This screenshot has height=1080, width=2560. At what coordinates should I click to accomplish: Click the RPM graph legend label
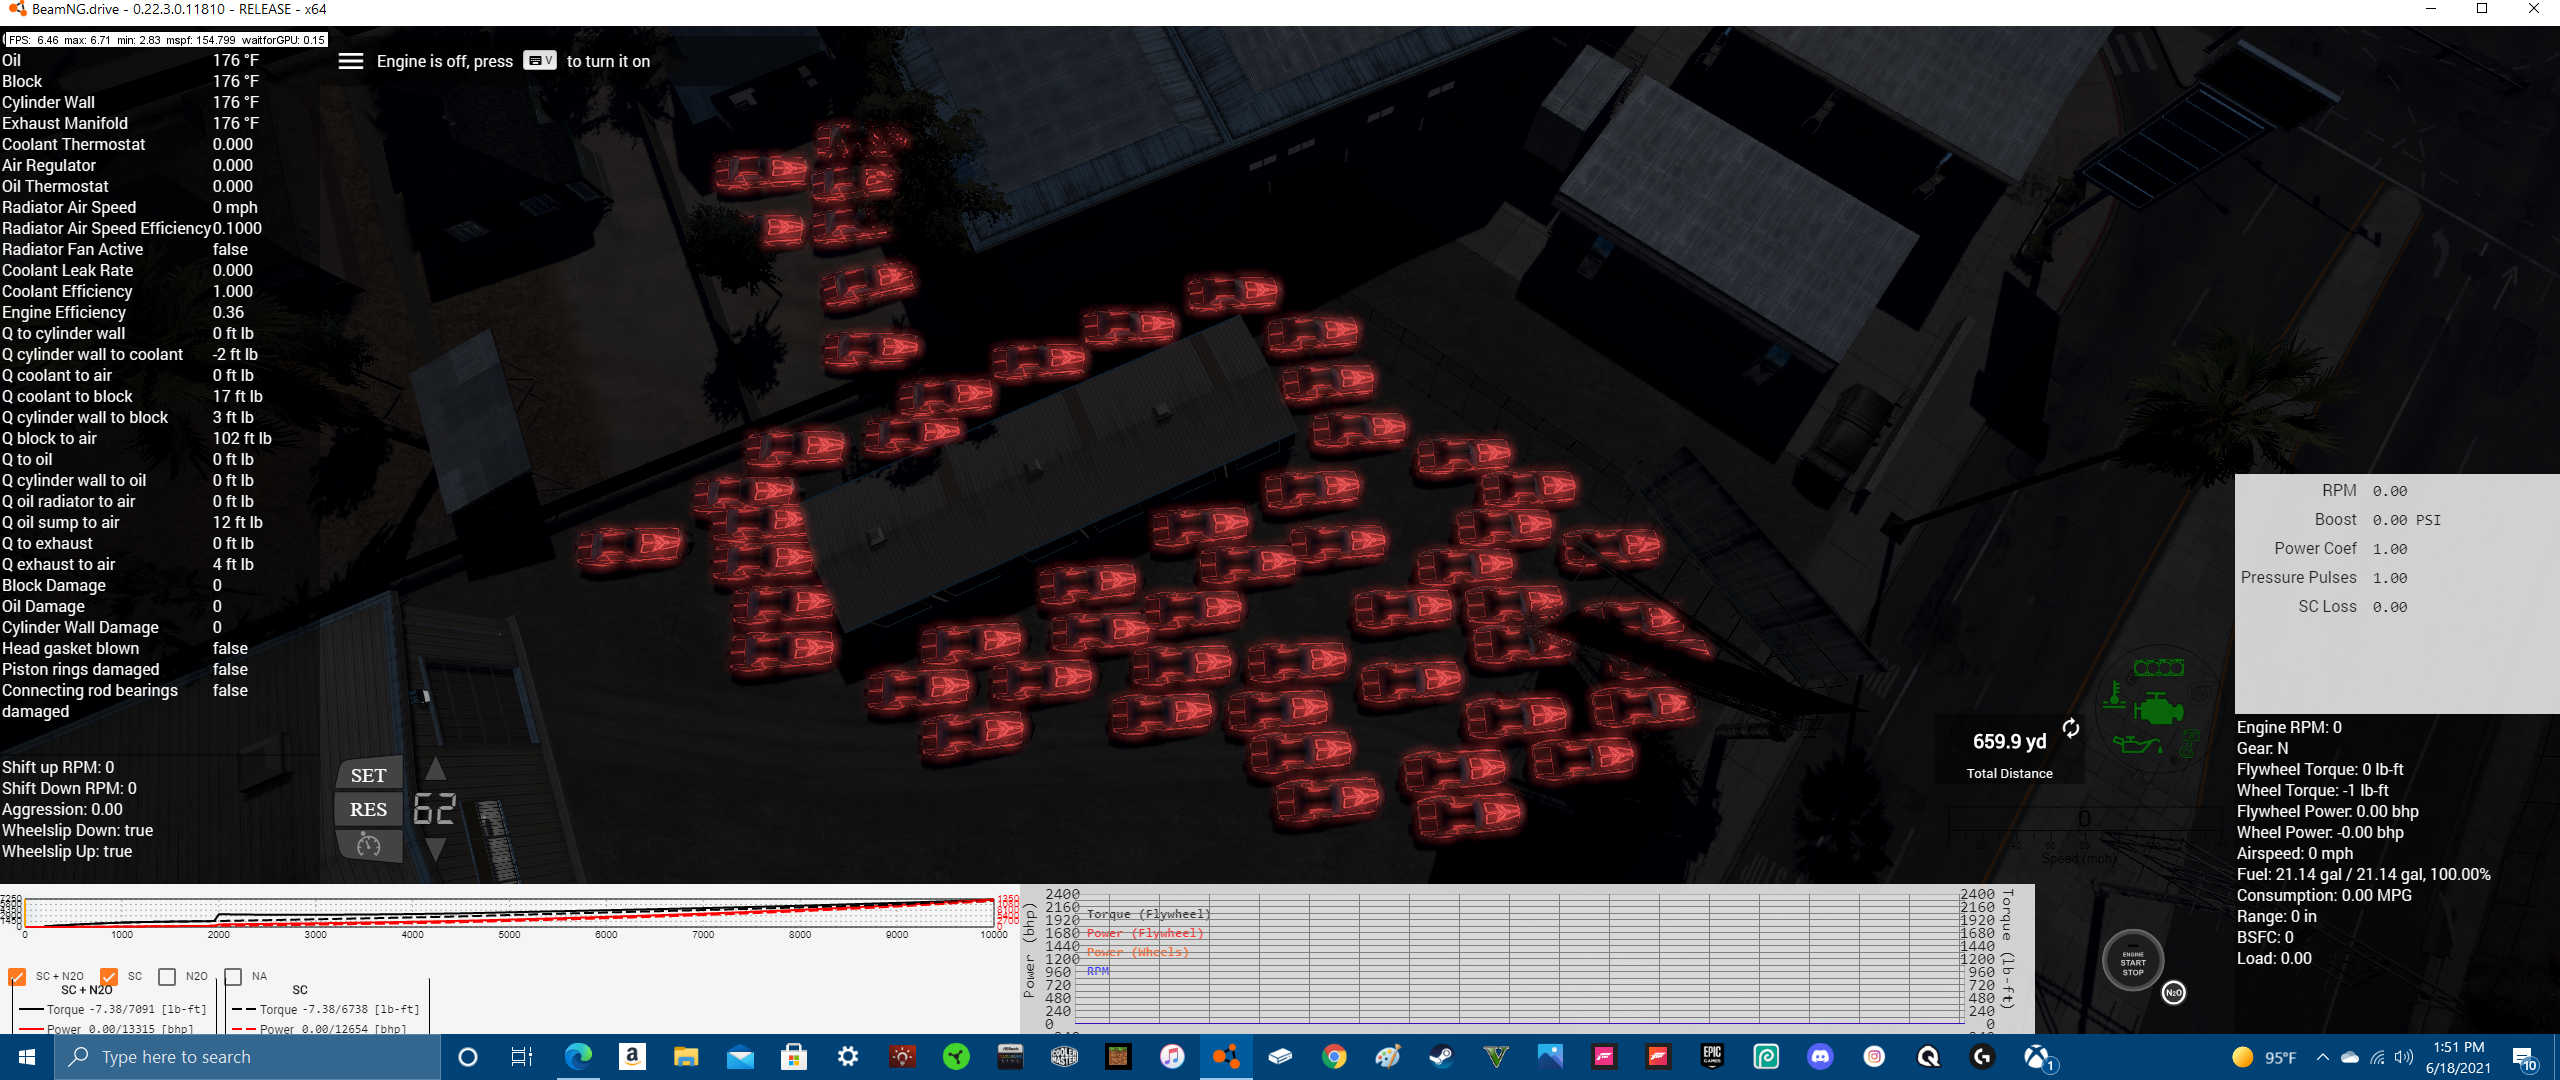pyautogui.click(x=1098, y=971)
